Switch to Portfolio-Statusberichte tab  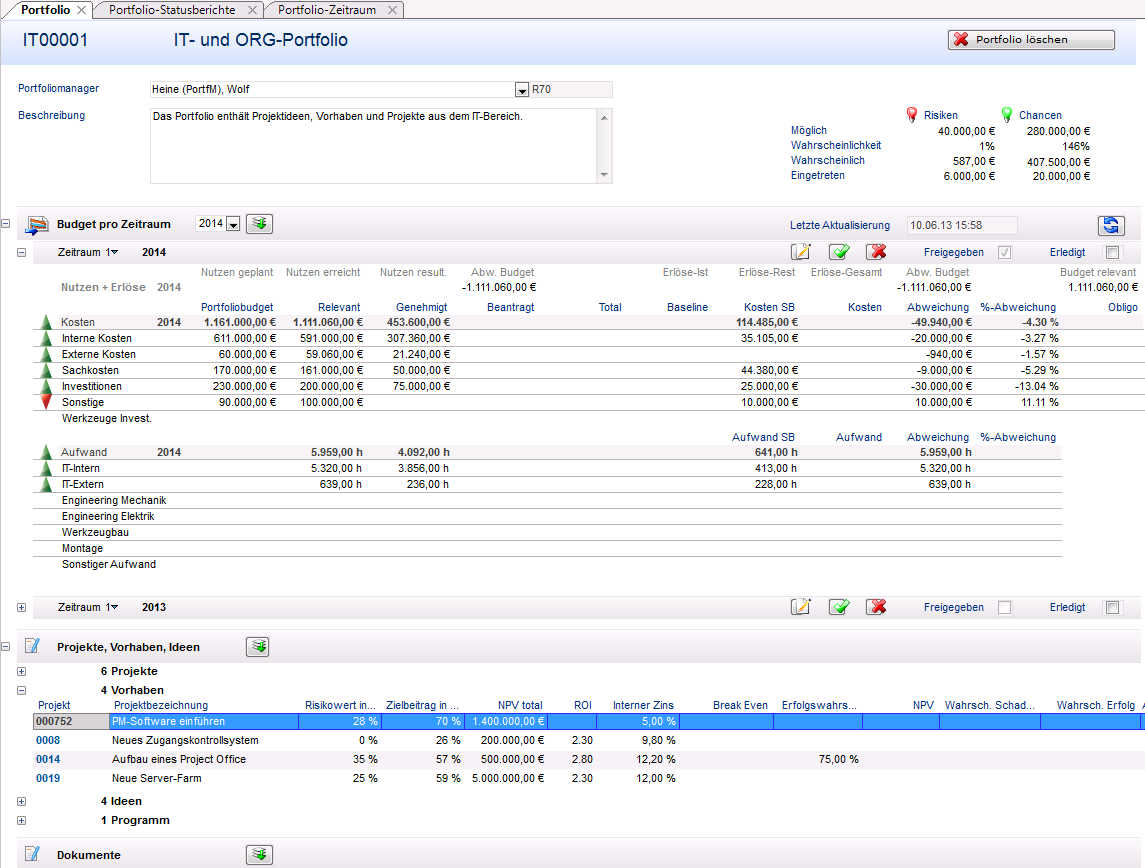click(172, 9)
